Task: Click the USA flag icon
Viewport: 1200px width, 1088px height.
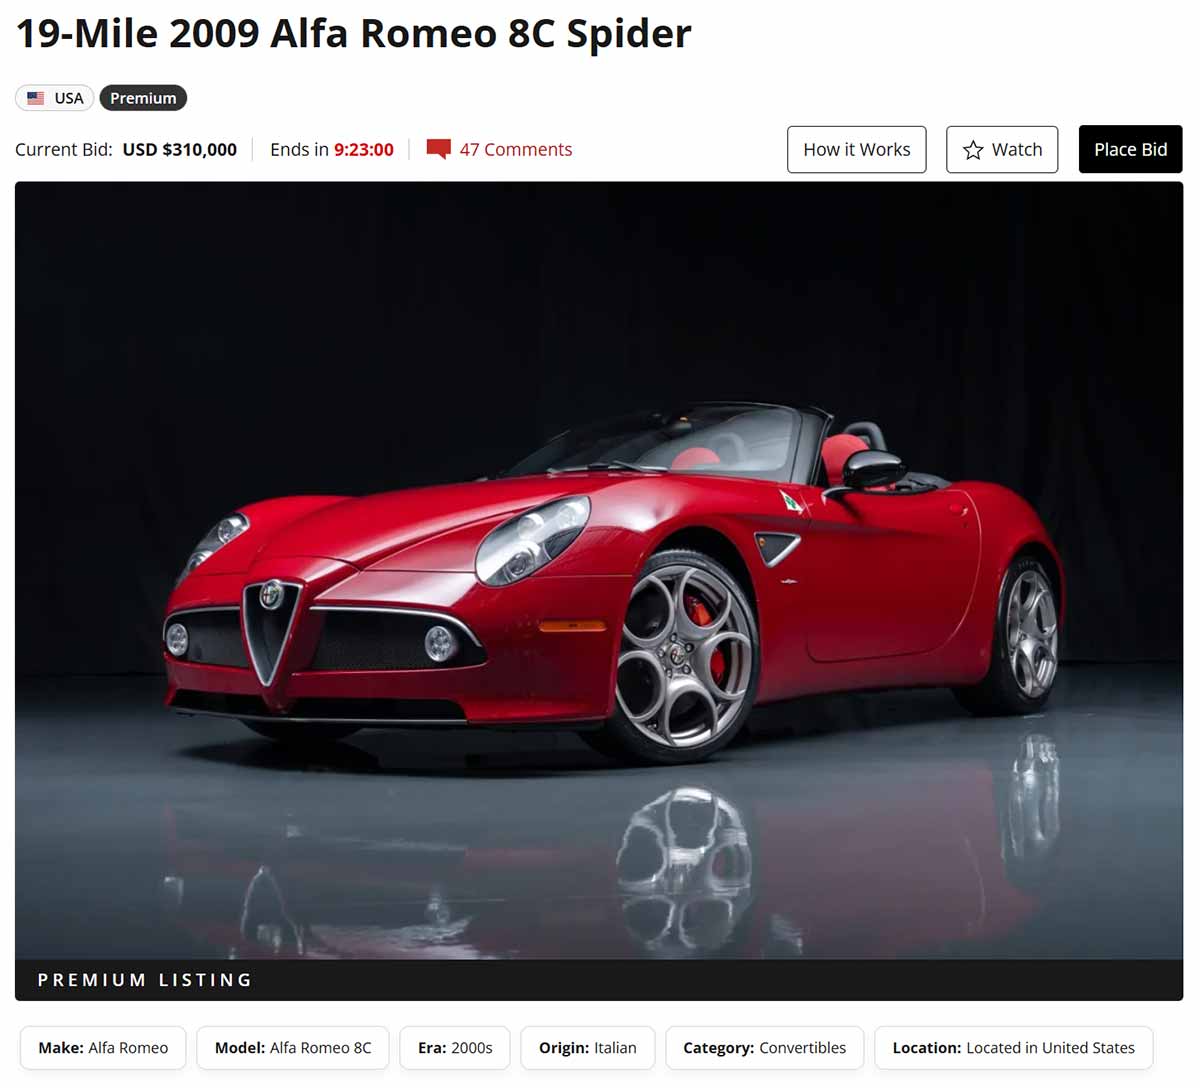Action: (36, 98)
